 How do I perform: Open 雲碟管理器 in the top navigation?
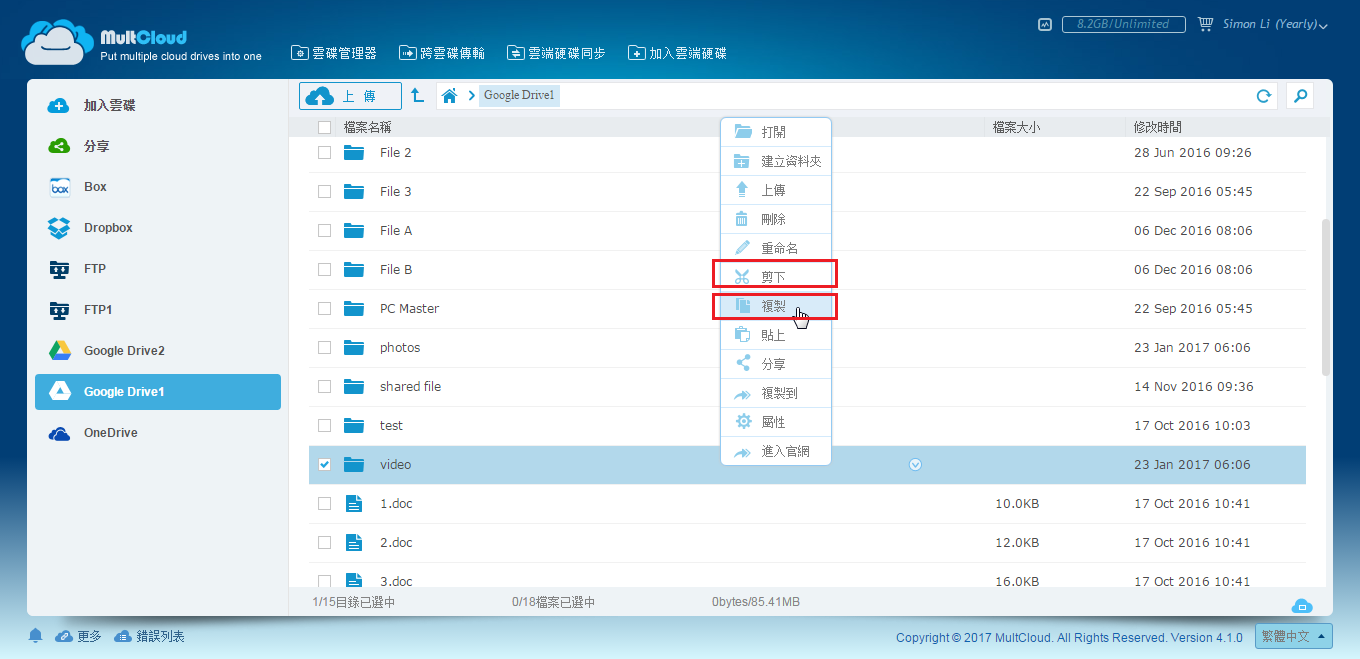point(334,53)
